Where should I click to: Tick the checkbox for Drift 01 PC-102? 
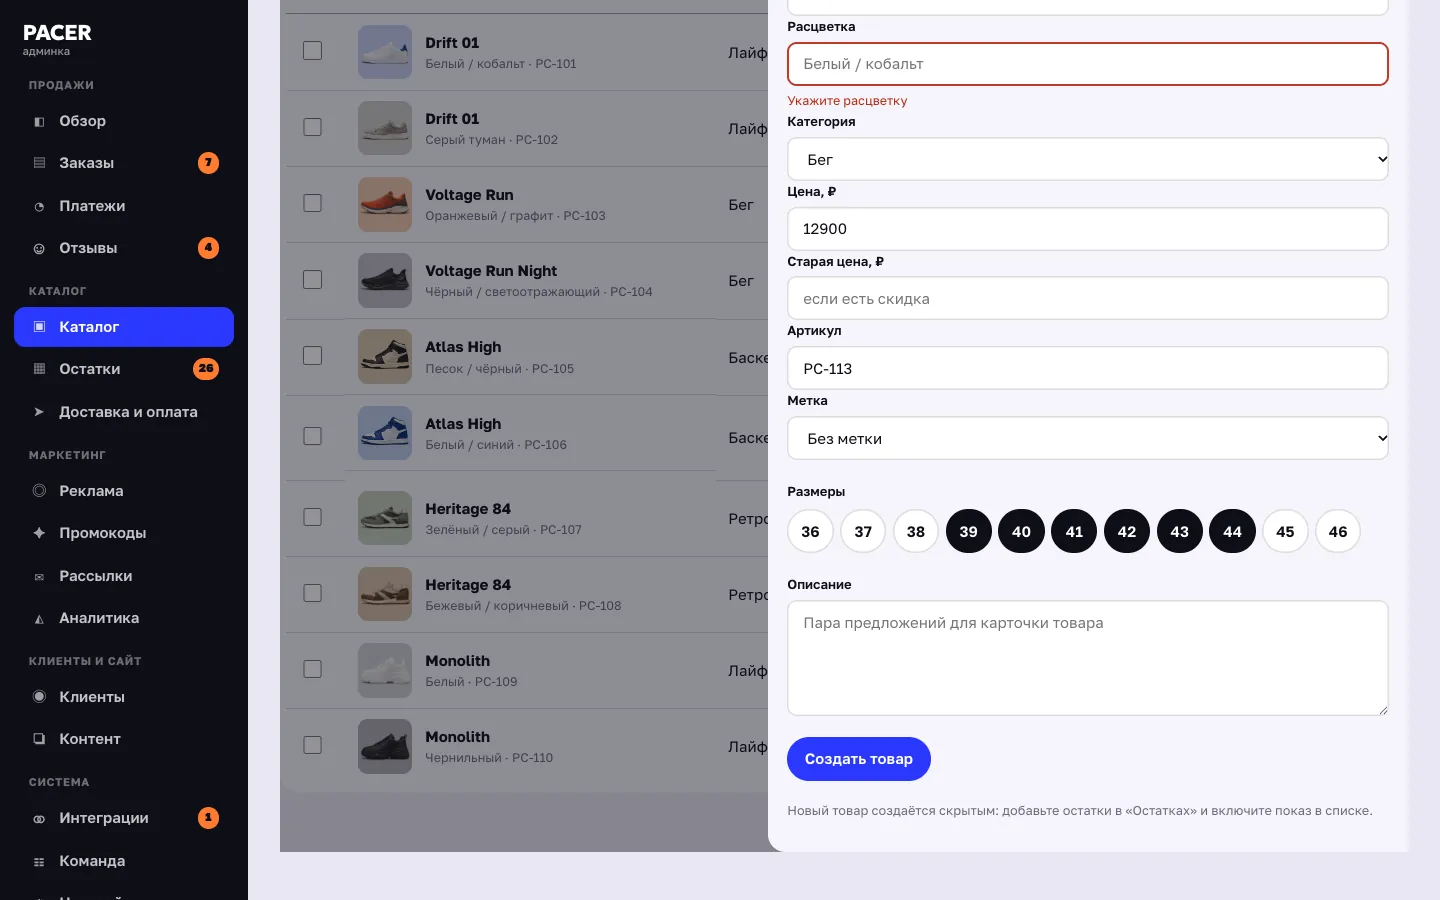pos(312,127)
